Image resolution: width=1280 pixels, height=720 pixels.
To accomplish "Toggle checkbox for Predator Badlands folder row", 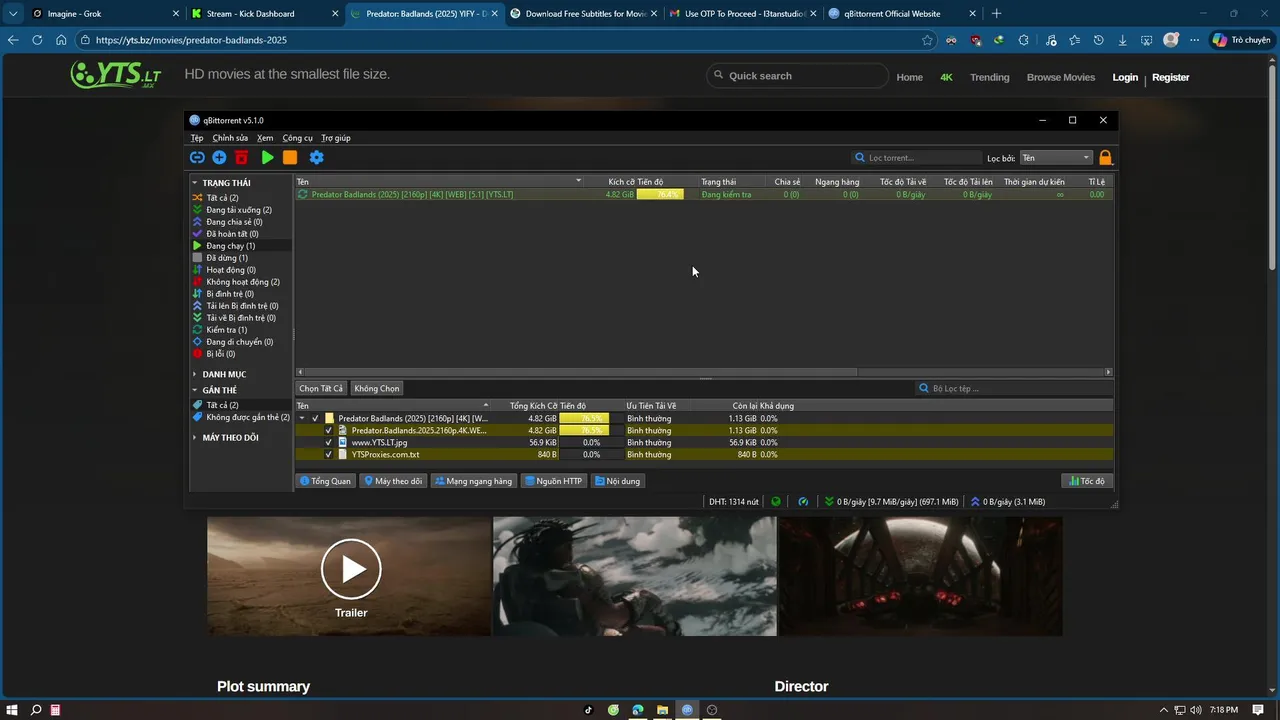I will (x=315, y=418).
